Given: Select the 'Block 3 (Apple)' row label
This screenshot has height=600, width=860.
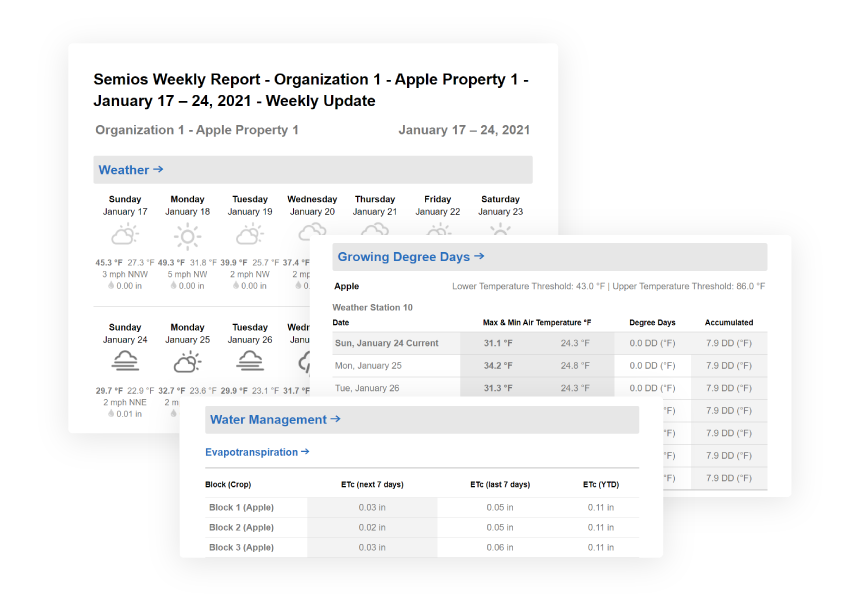Looking at the screenshot, I should (x=241, y=548).
